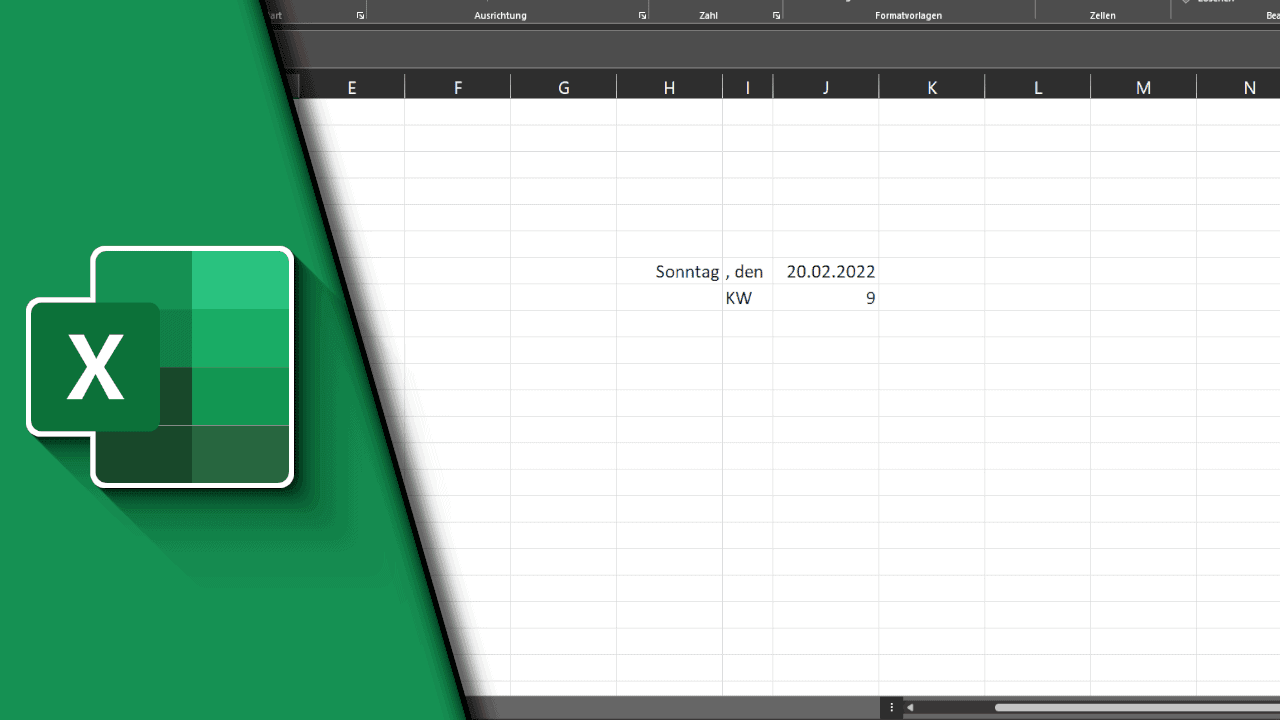The width and height of the screenshot is (1280, 720).
Task: Select the date cell "20.02.2022"
Action: (826, 271)
